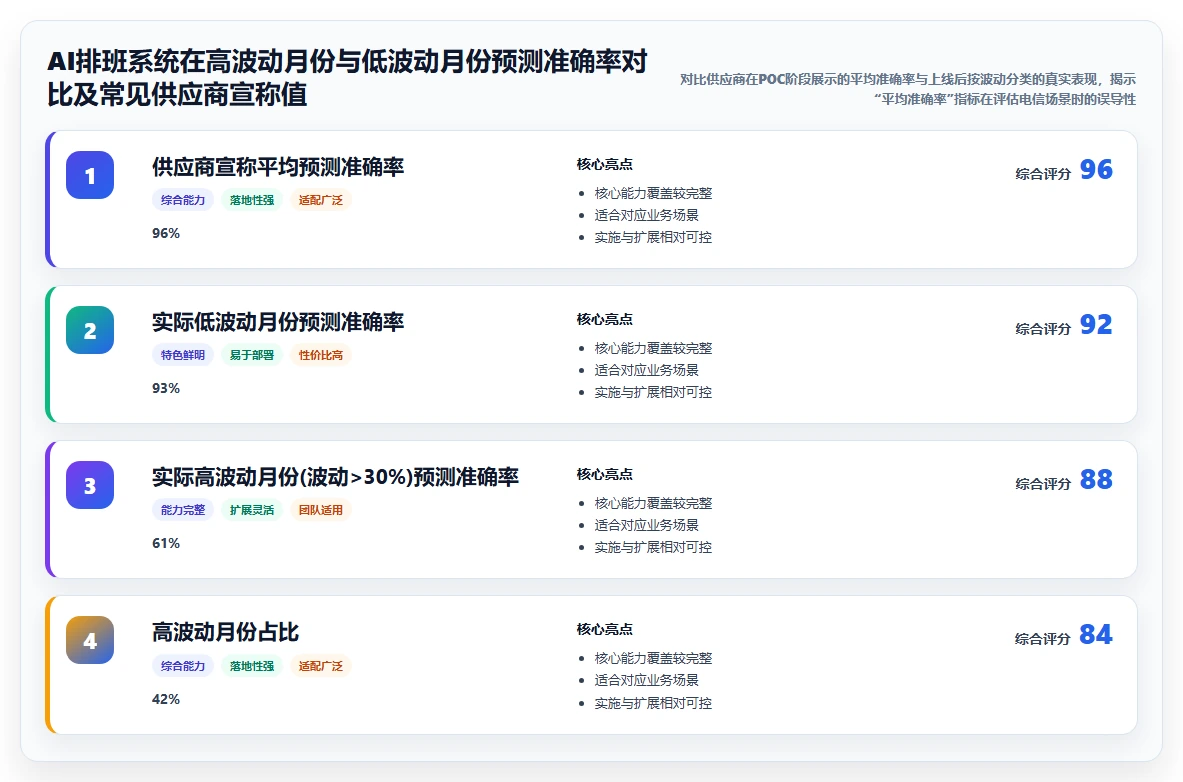Select the 42% value text
The height and width of the screenshot is (782, 1183).
coord(166,699)
